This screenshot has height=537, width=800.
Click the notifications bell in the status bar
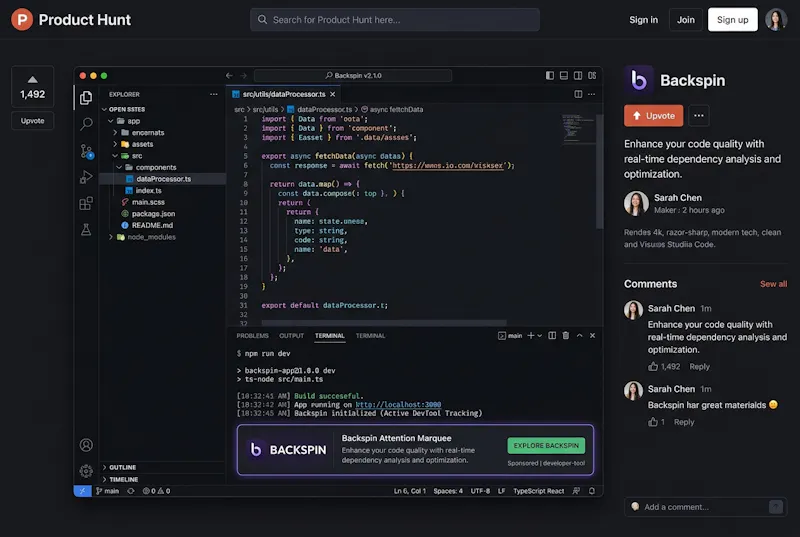click(592, 491)
